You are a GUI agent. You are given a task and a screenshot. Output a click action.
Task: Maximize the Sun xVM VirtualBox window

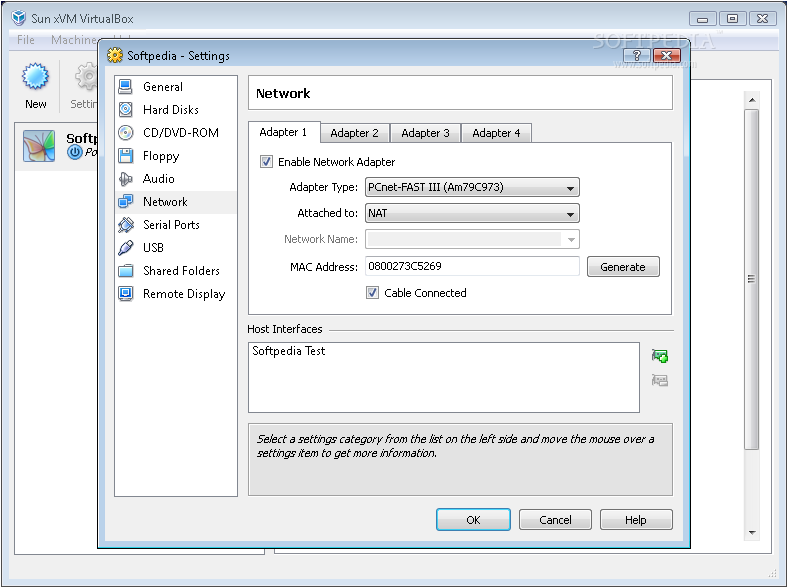coord(732,19)
